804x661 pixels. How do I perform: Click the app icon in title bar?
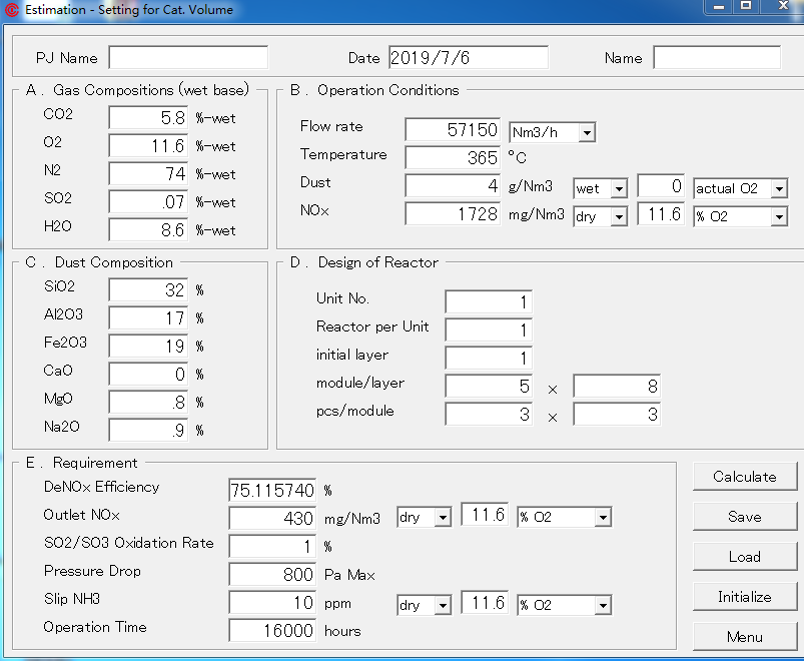(x=12, y=10)
